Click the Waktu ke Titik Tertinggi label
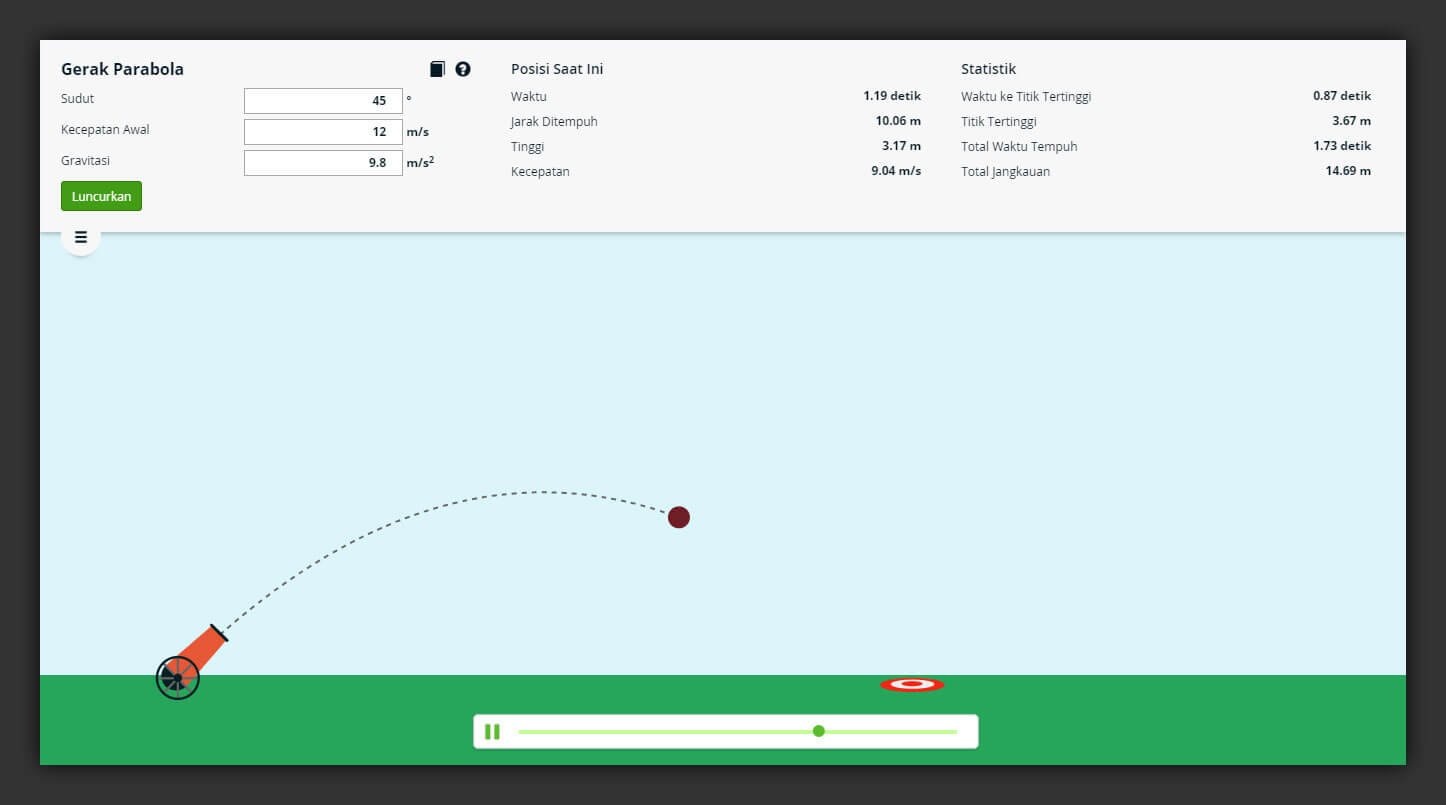 coord(1026,97)
